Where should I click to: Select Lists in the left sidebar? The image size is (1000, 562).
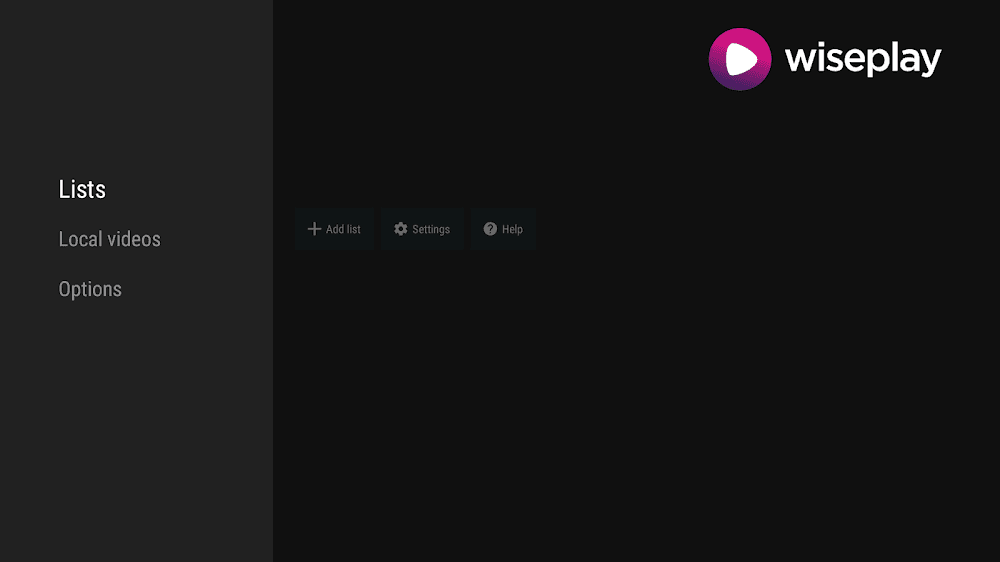click(82, 189)
